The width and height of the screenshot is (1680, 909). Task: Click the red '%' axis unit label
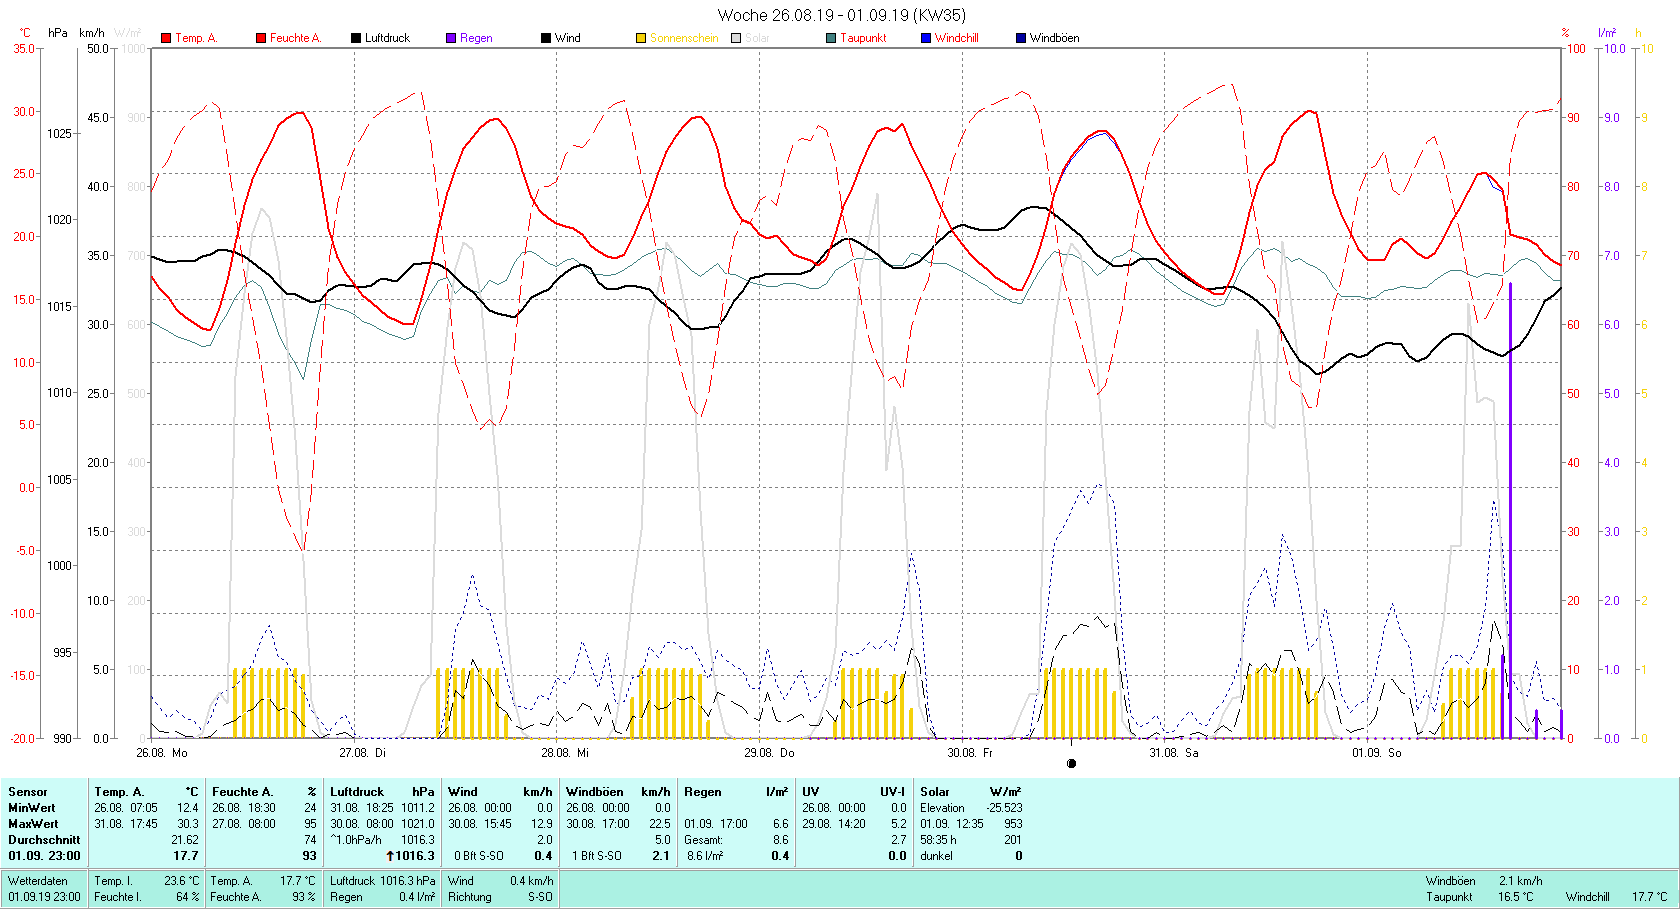coord(1566,33)
